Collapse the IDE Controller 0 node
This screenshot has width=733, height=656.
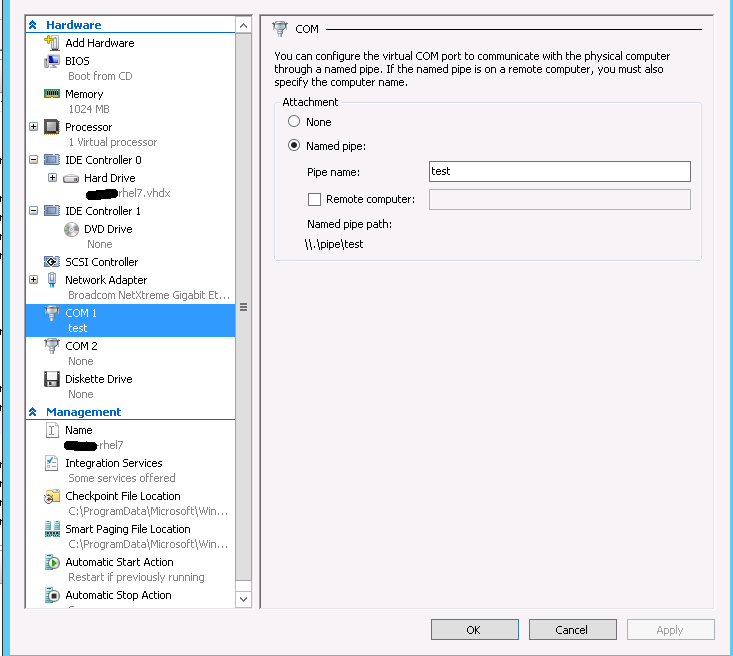point(34,160)
